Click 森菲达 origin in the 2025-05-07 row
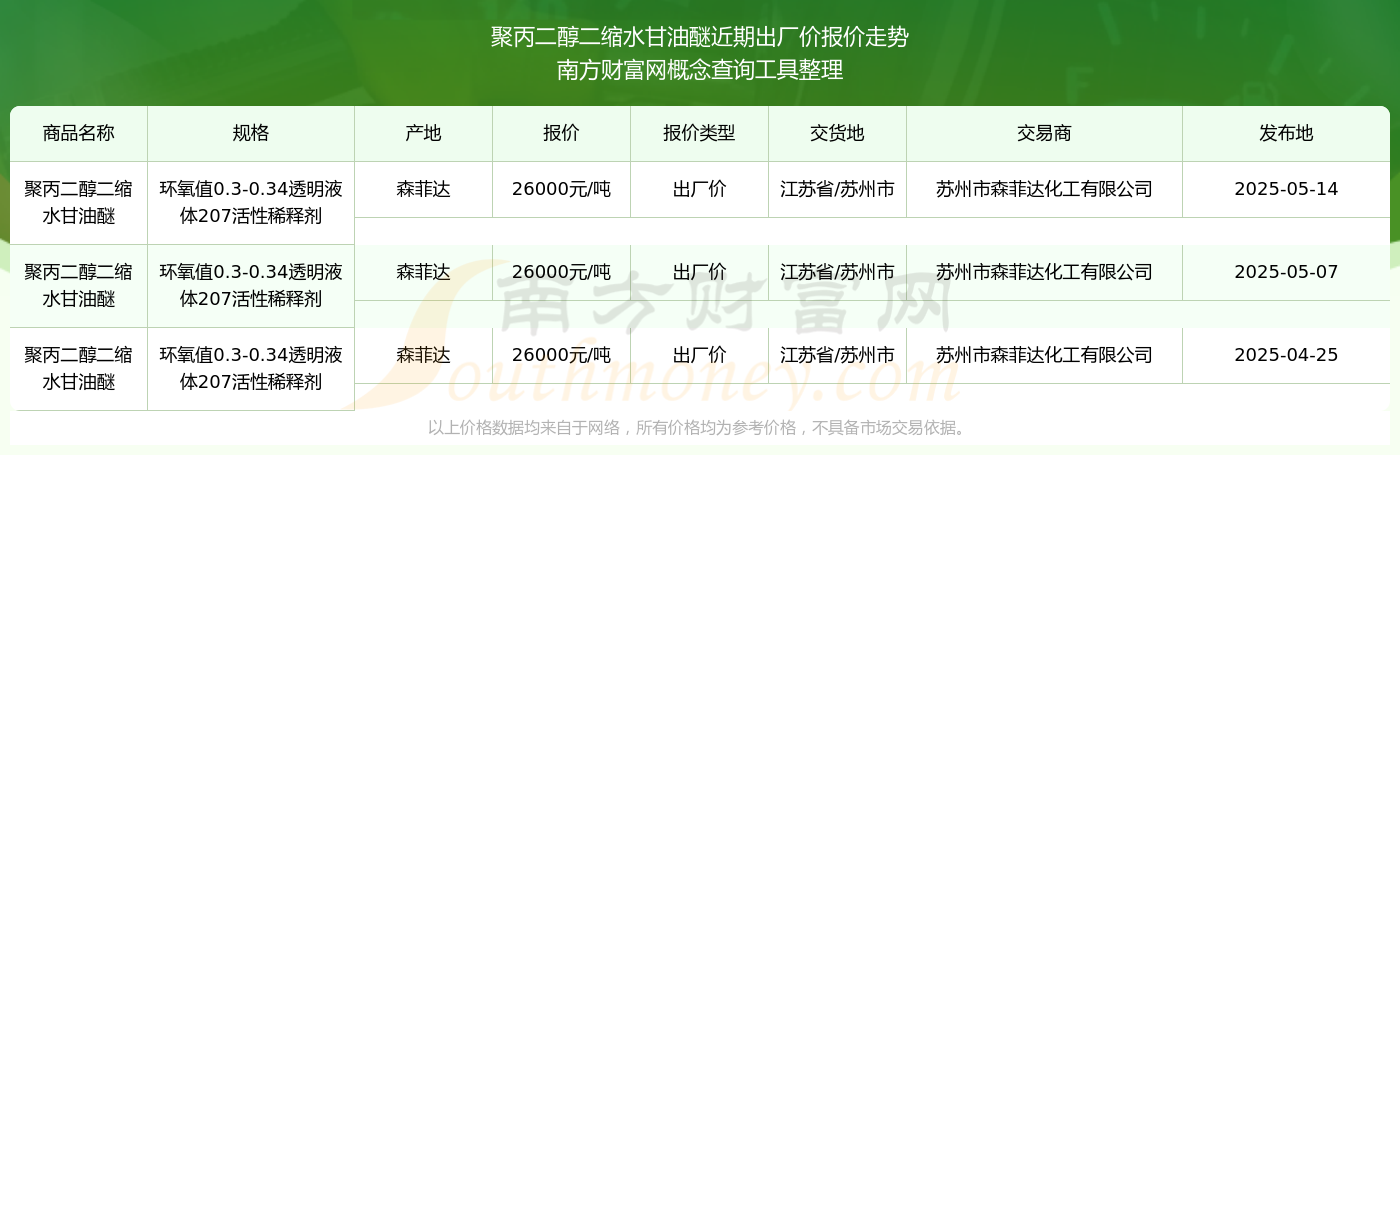1400x1205 pixels. click(x=424, y=273)
